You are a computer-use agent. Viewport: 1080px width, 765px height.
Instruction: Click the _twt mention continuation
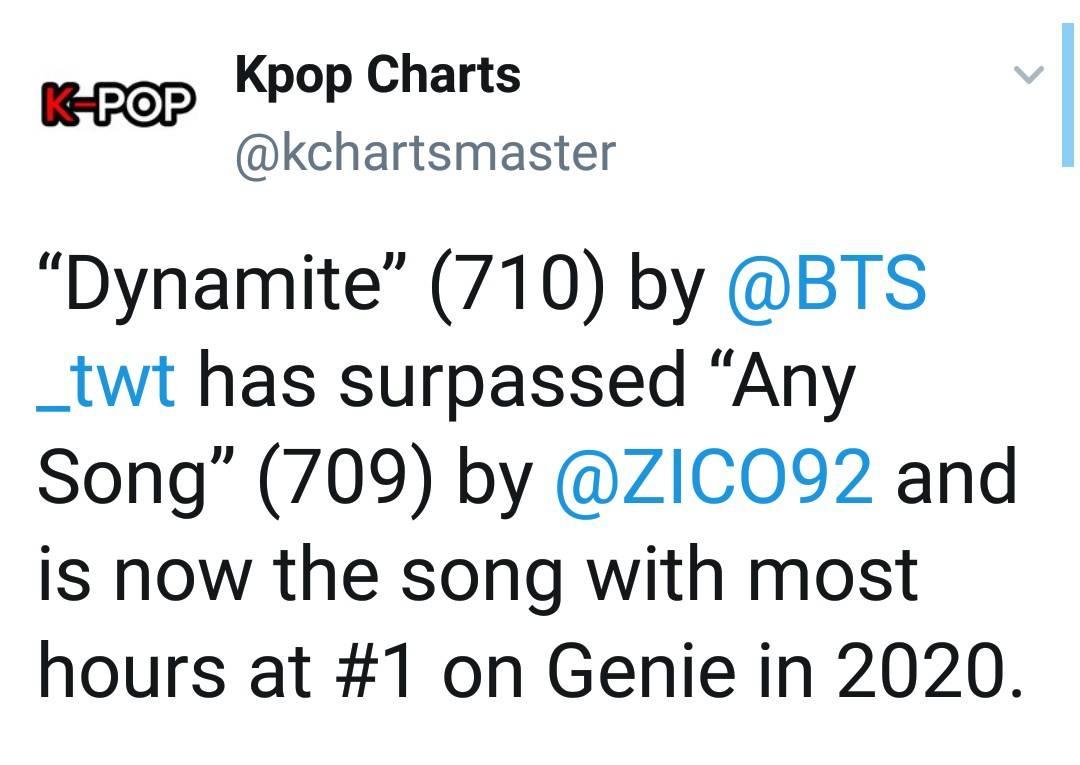point(105,381)
